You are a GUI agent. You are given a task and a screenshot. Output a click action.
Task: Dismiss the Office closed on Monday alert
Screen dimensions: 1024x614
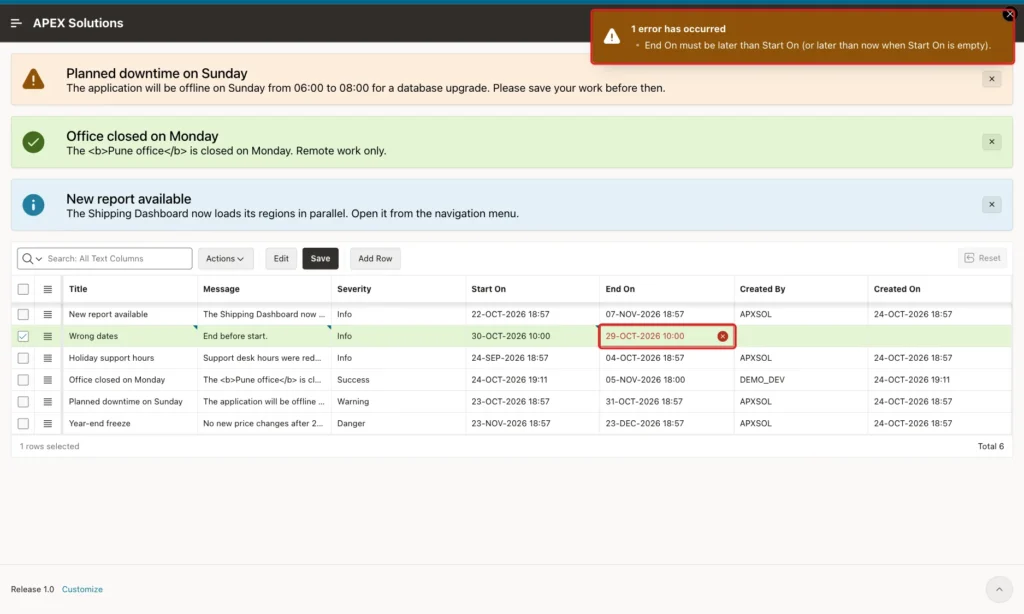click(x=991, y=142)
